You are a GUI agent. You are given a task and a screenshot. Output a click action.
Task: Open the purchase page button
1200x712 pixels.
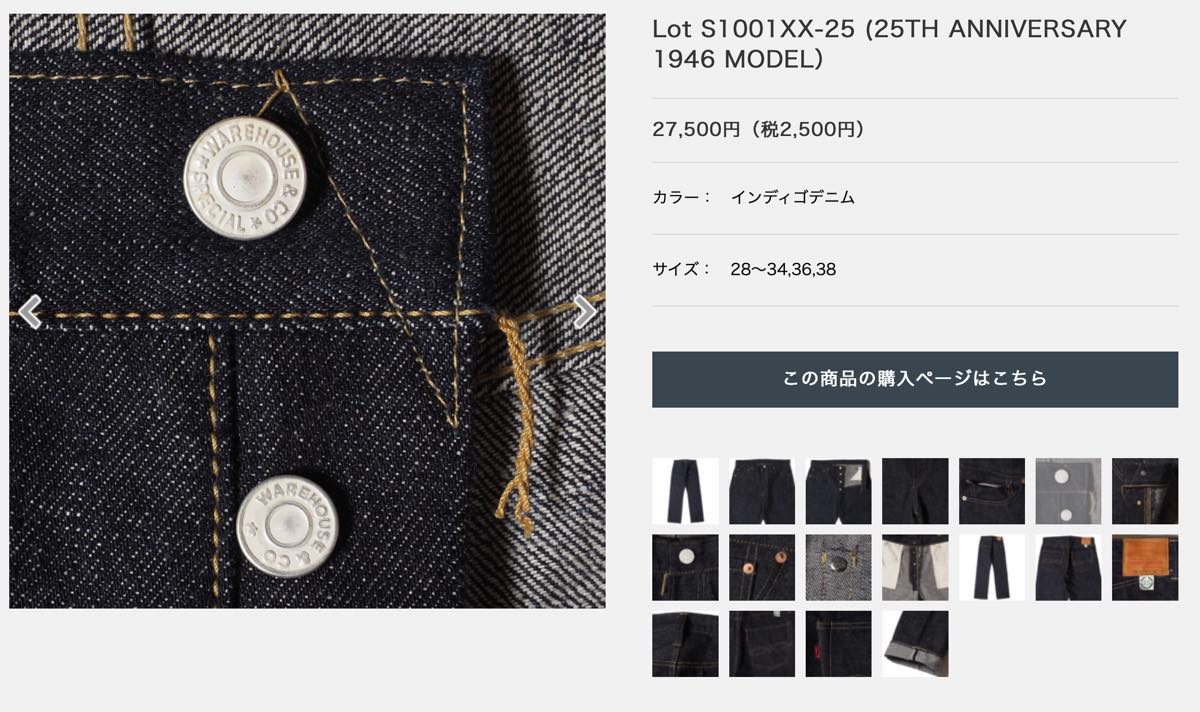coord(915,379)
